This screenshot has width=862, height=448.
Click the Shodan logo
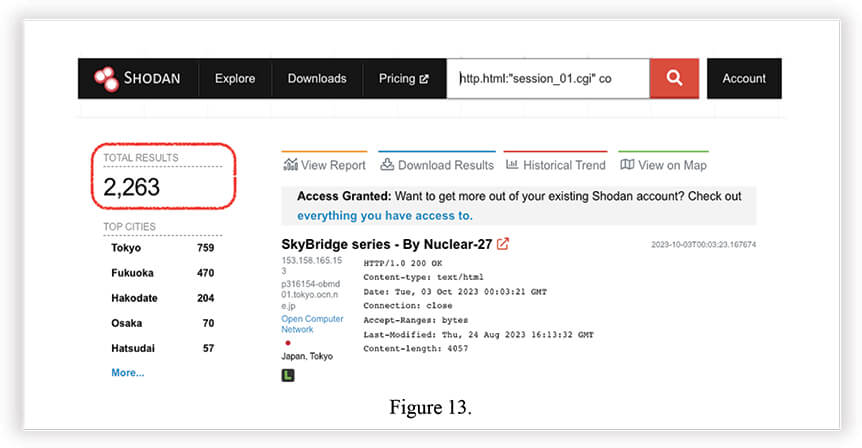(x=137, y=79)
